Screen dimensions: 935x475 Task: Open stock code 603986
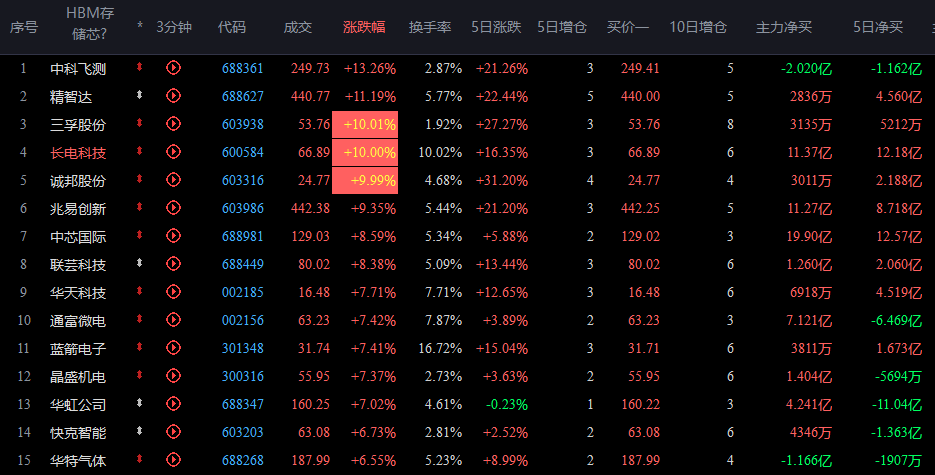pos(243,209)
